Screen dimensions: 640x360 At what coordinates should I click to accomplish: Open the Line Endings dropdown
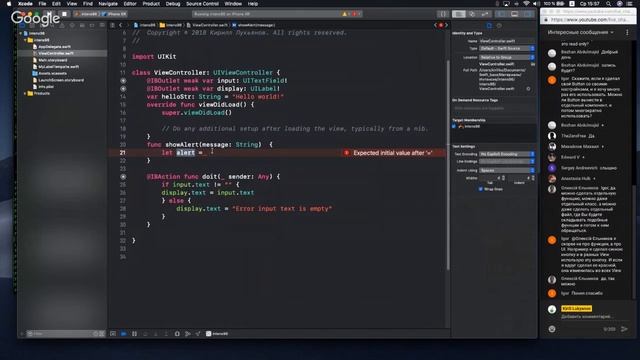507,162
